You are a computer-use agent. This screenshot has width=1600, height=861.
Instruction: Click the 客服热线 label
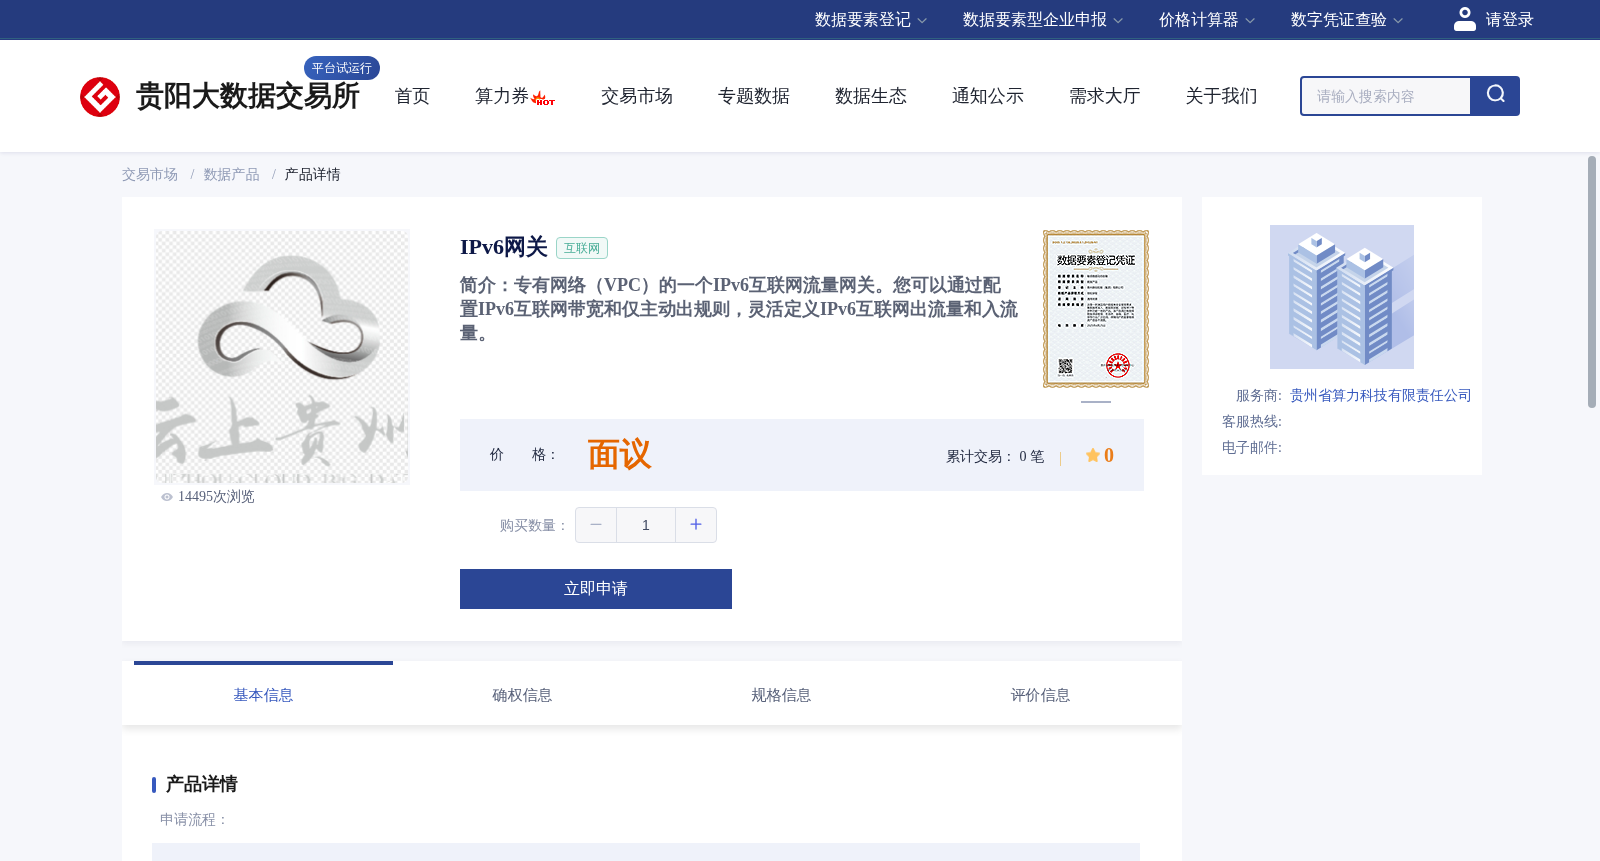(x=1252, y=422)
